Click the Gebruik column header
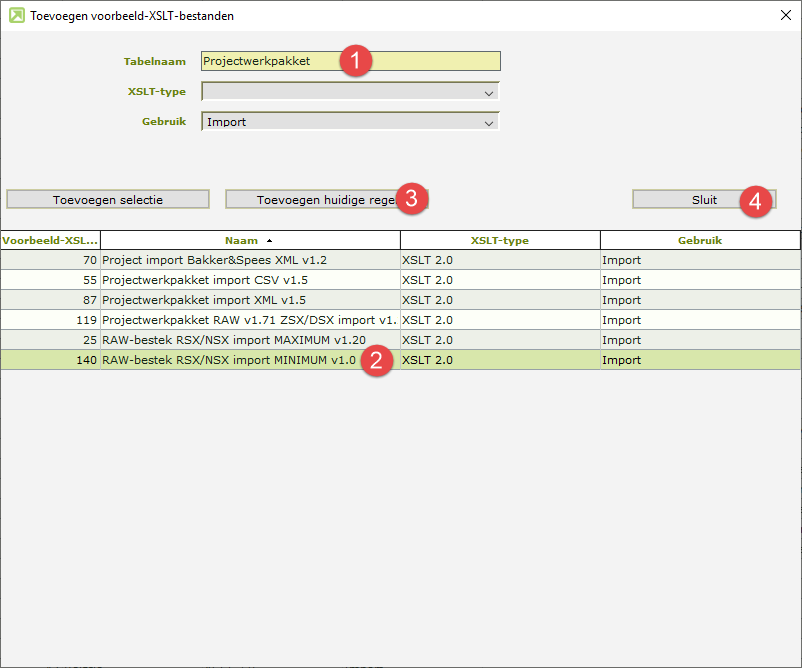This screenshot has width=802, height=668. 700,240
